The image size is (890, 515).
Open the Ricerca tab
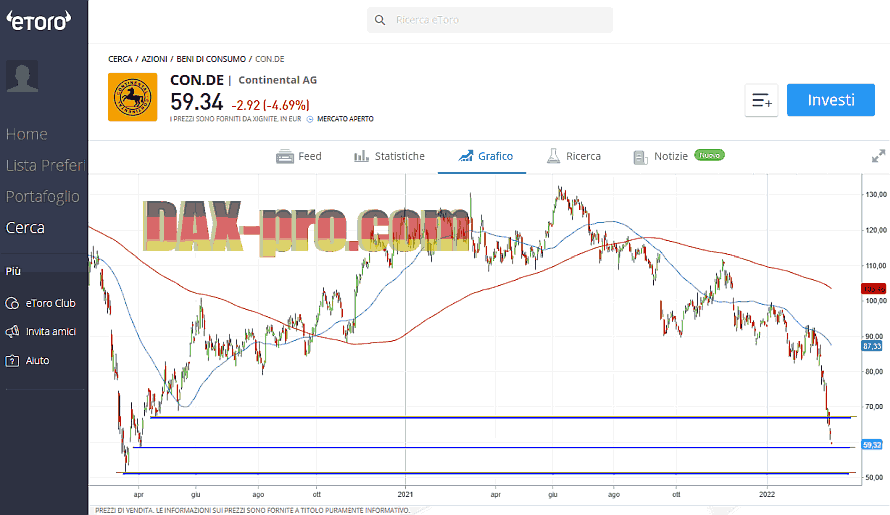point(573,156)
